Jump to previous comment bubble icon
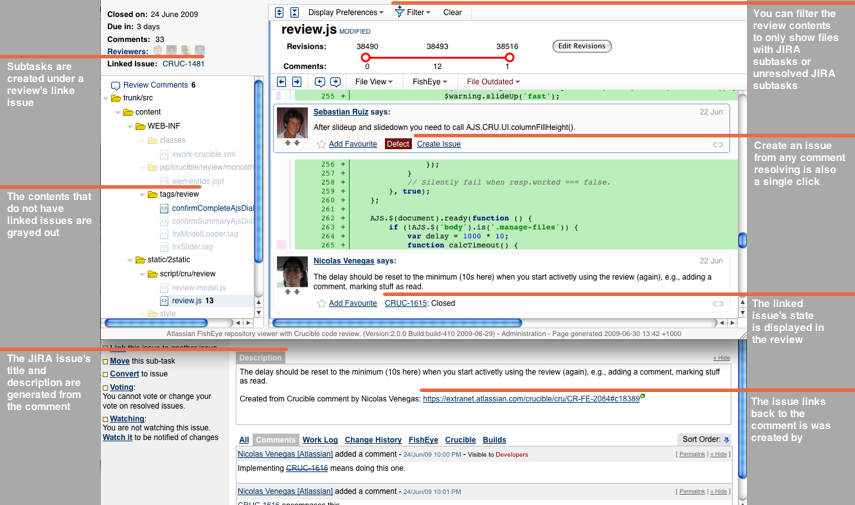This screenshot has width=855, height=505. [320, 82]
